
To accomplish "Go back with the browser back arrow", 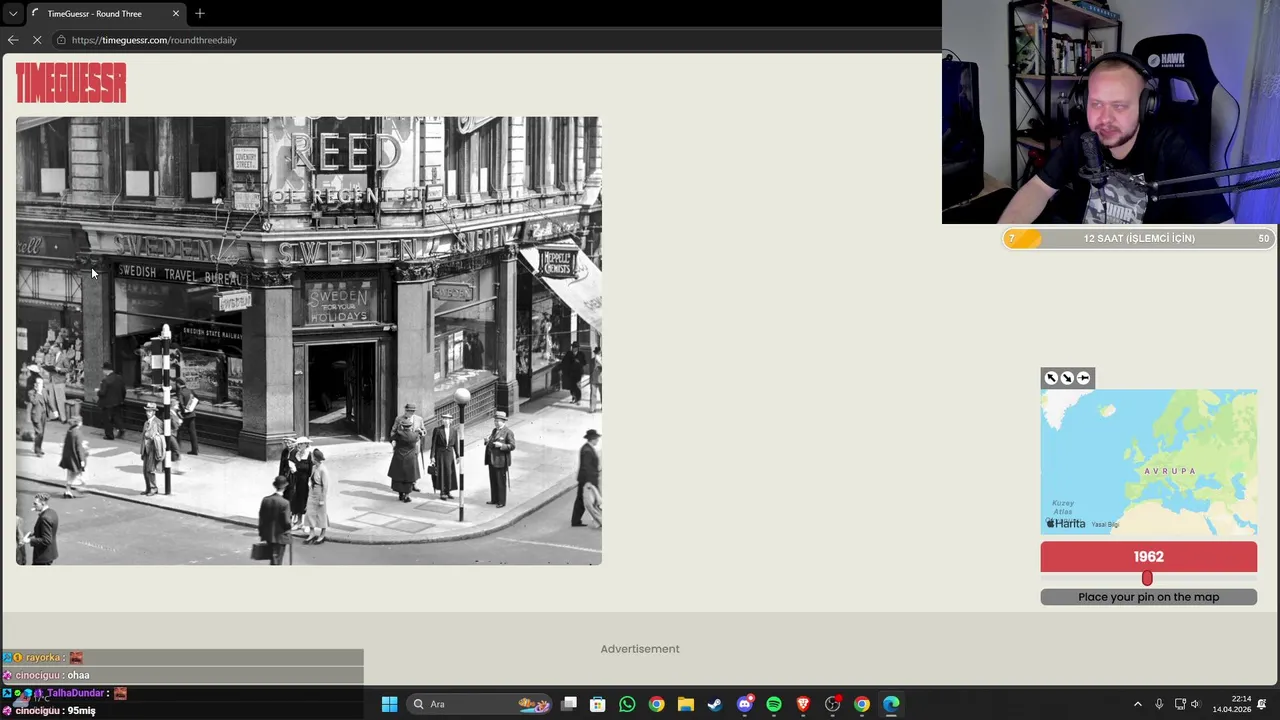I will coord(13,40).
